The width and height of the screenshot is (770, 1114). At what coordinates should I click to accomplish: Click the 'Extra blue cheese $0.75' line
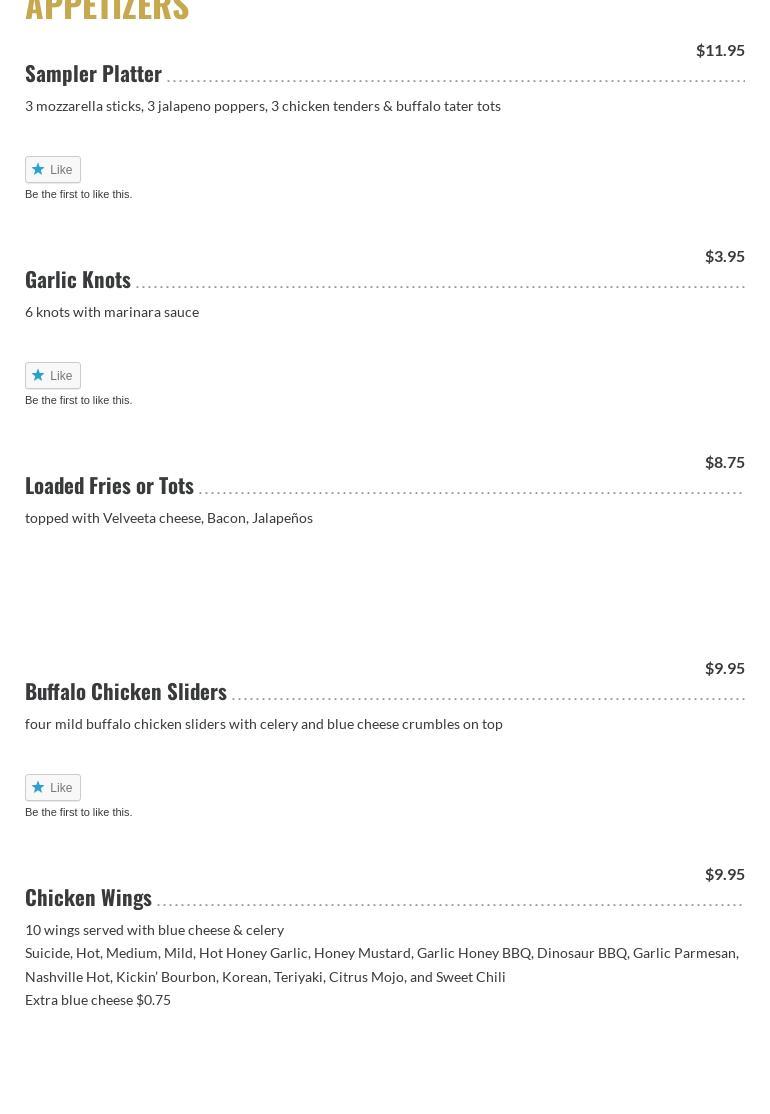pos(98,1000)
